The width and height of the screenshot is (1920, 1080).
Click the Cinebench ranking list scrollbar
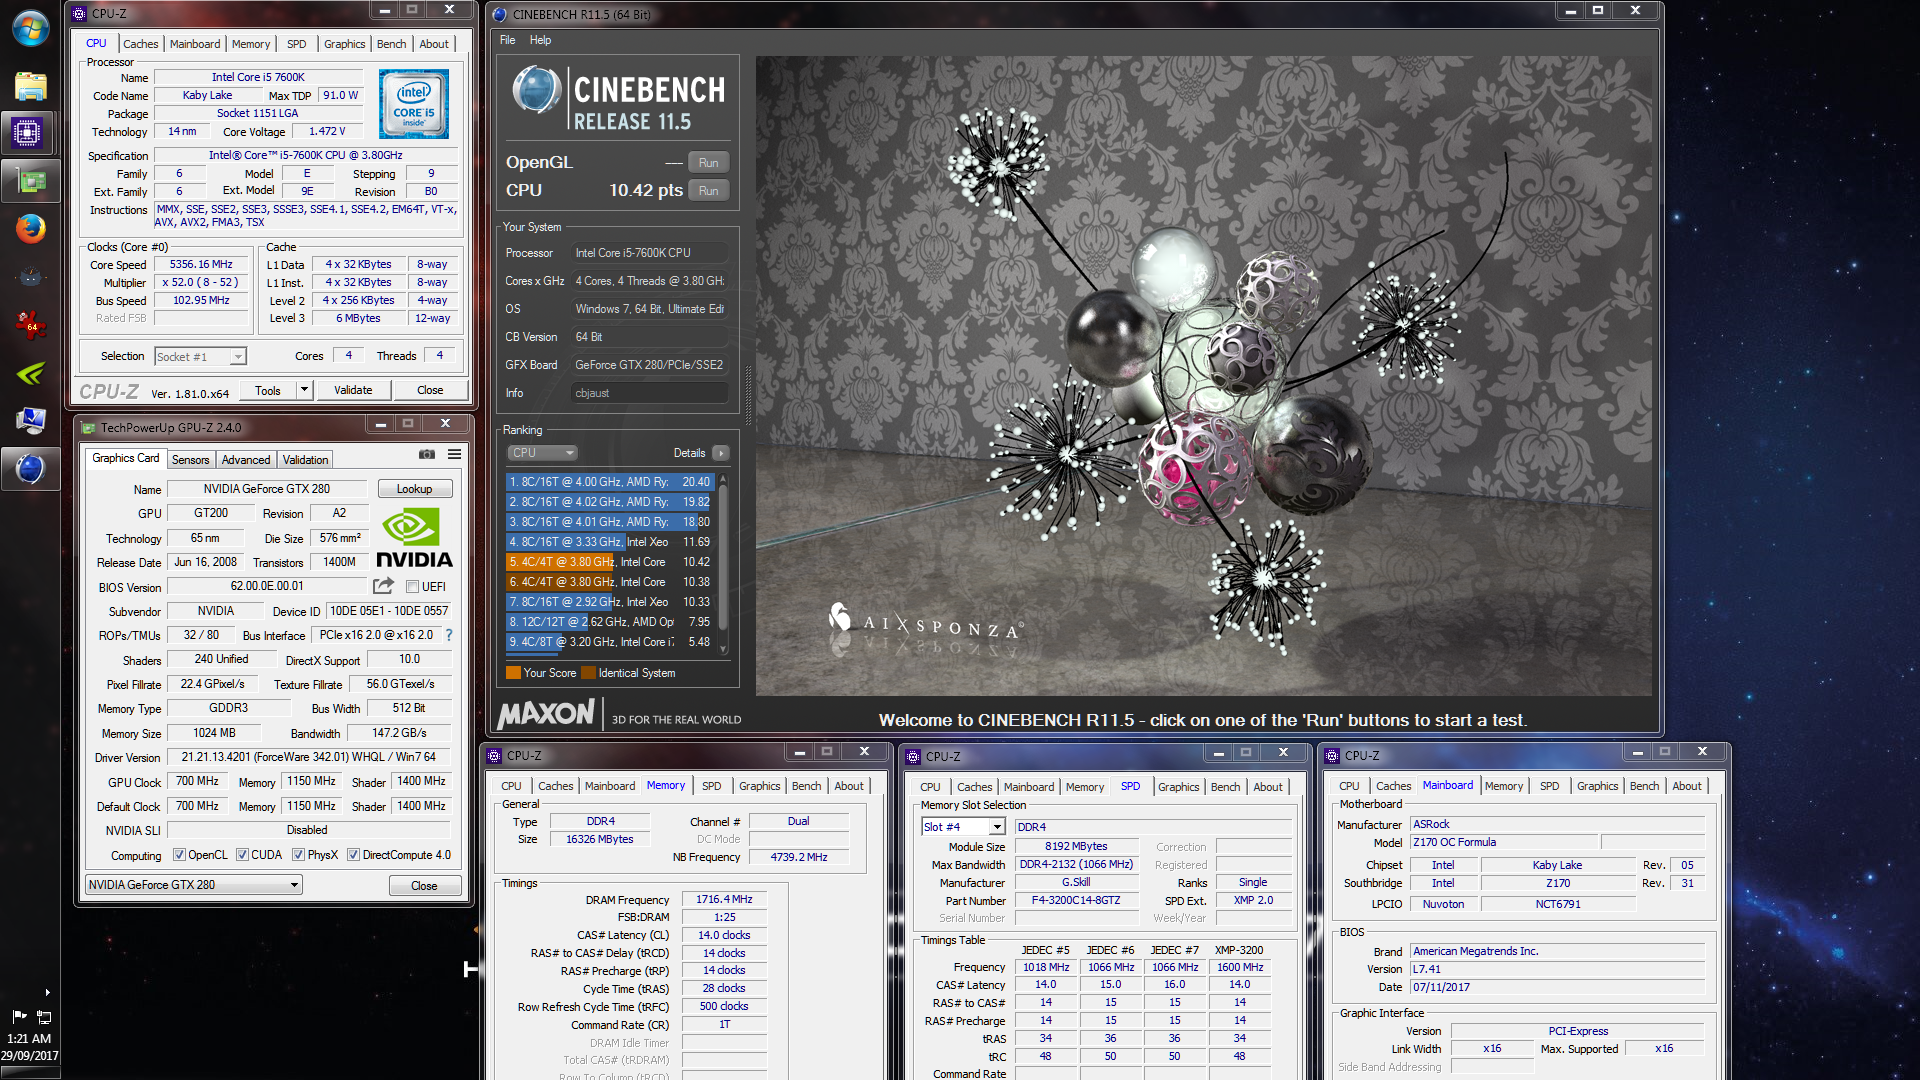click(x=723, y=566)
